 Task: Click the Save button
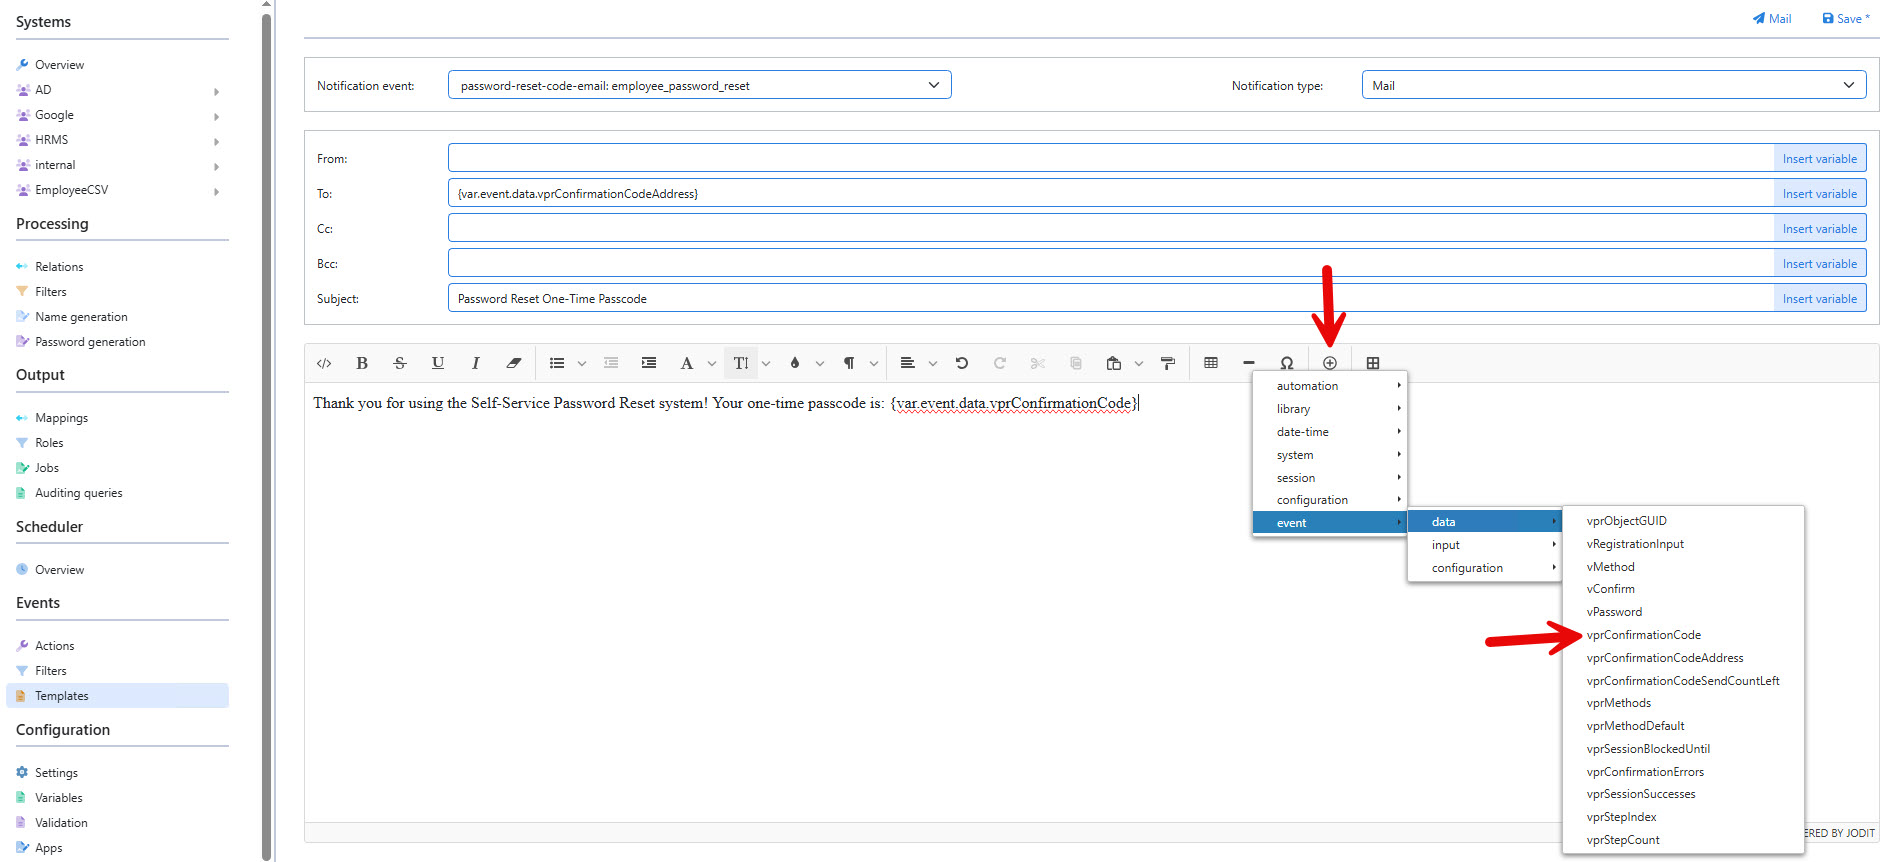[x=1845, y=18]
